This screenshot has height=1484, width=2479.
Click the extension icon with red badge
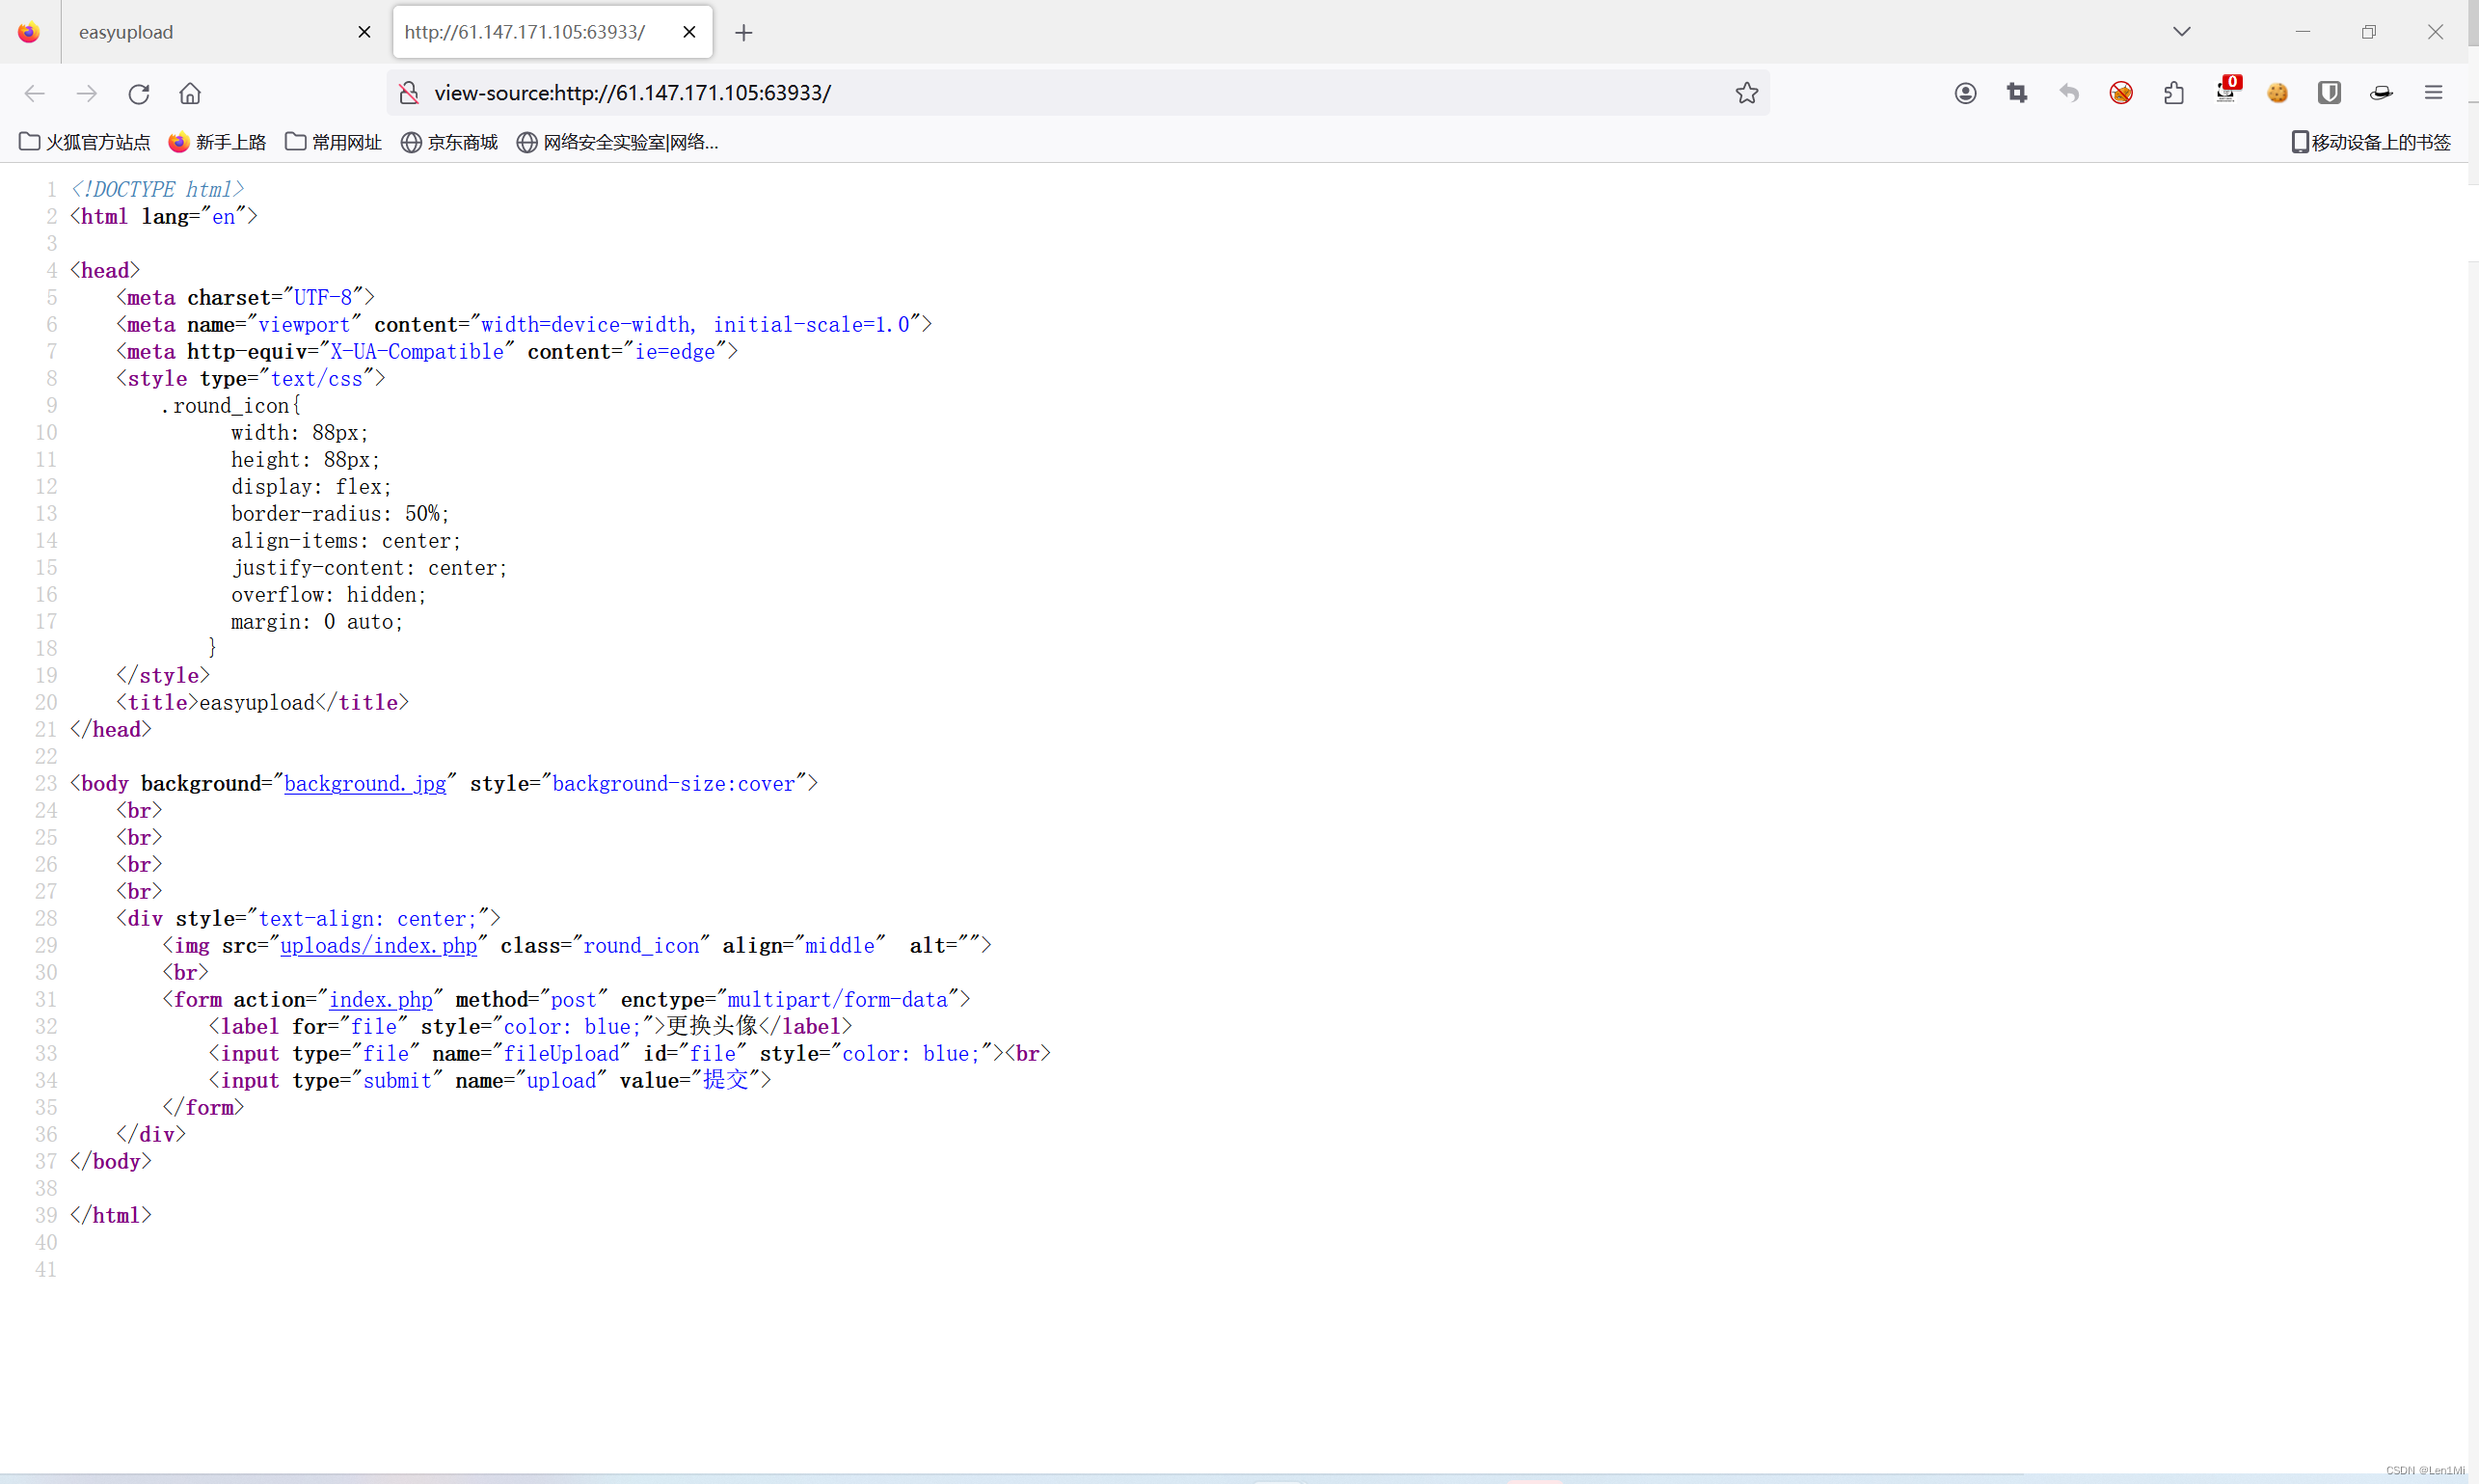(2225, 91)
